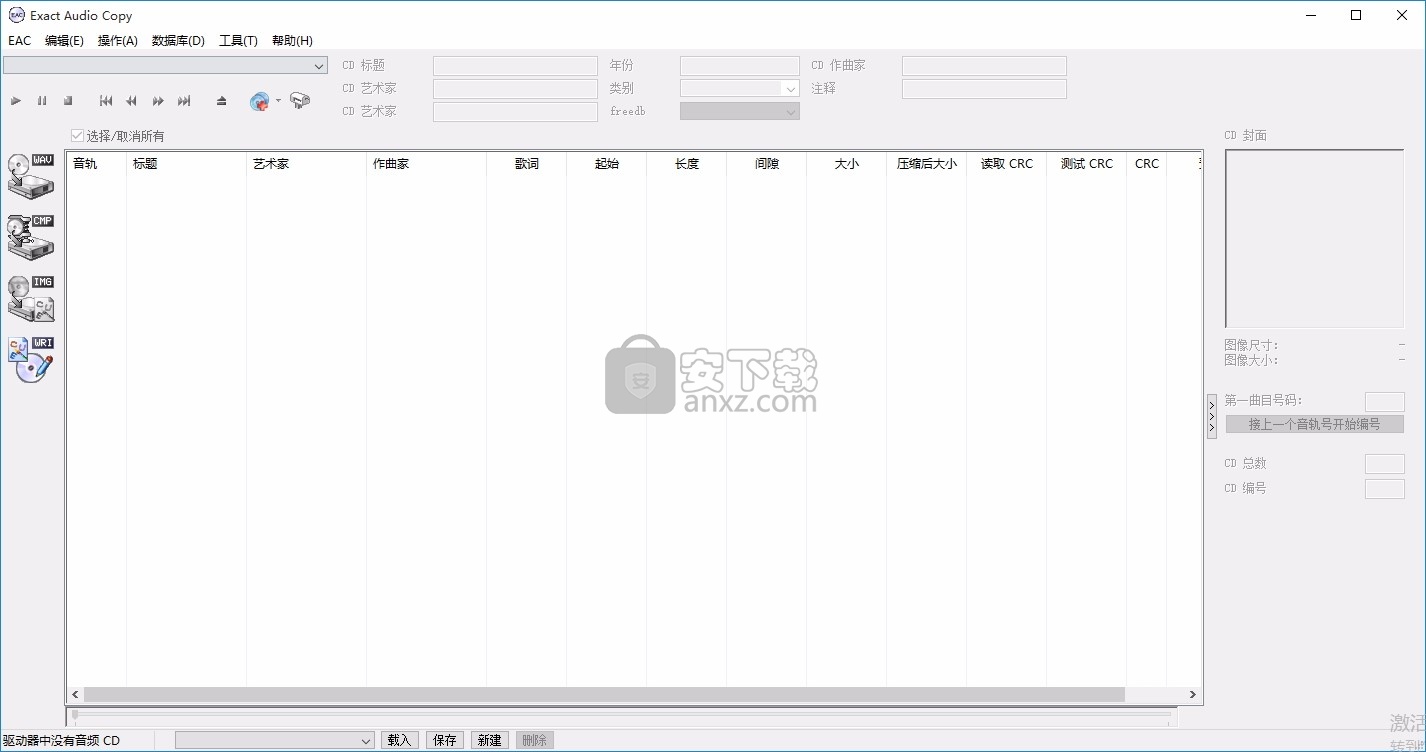This screenshot has width=1426, height=752.
Task: Eject the CD tray icon
Action: tap(222, 101)
